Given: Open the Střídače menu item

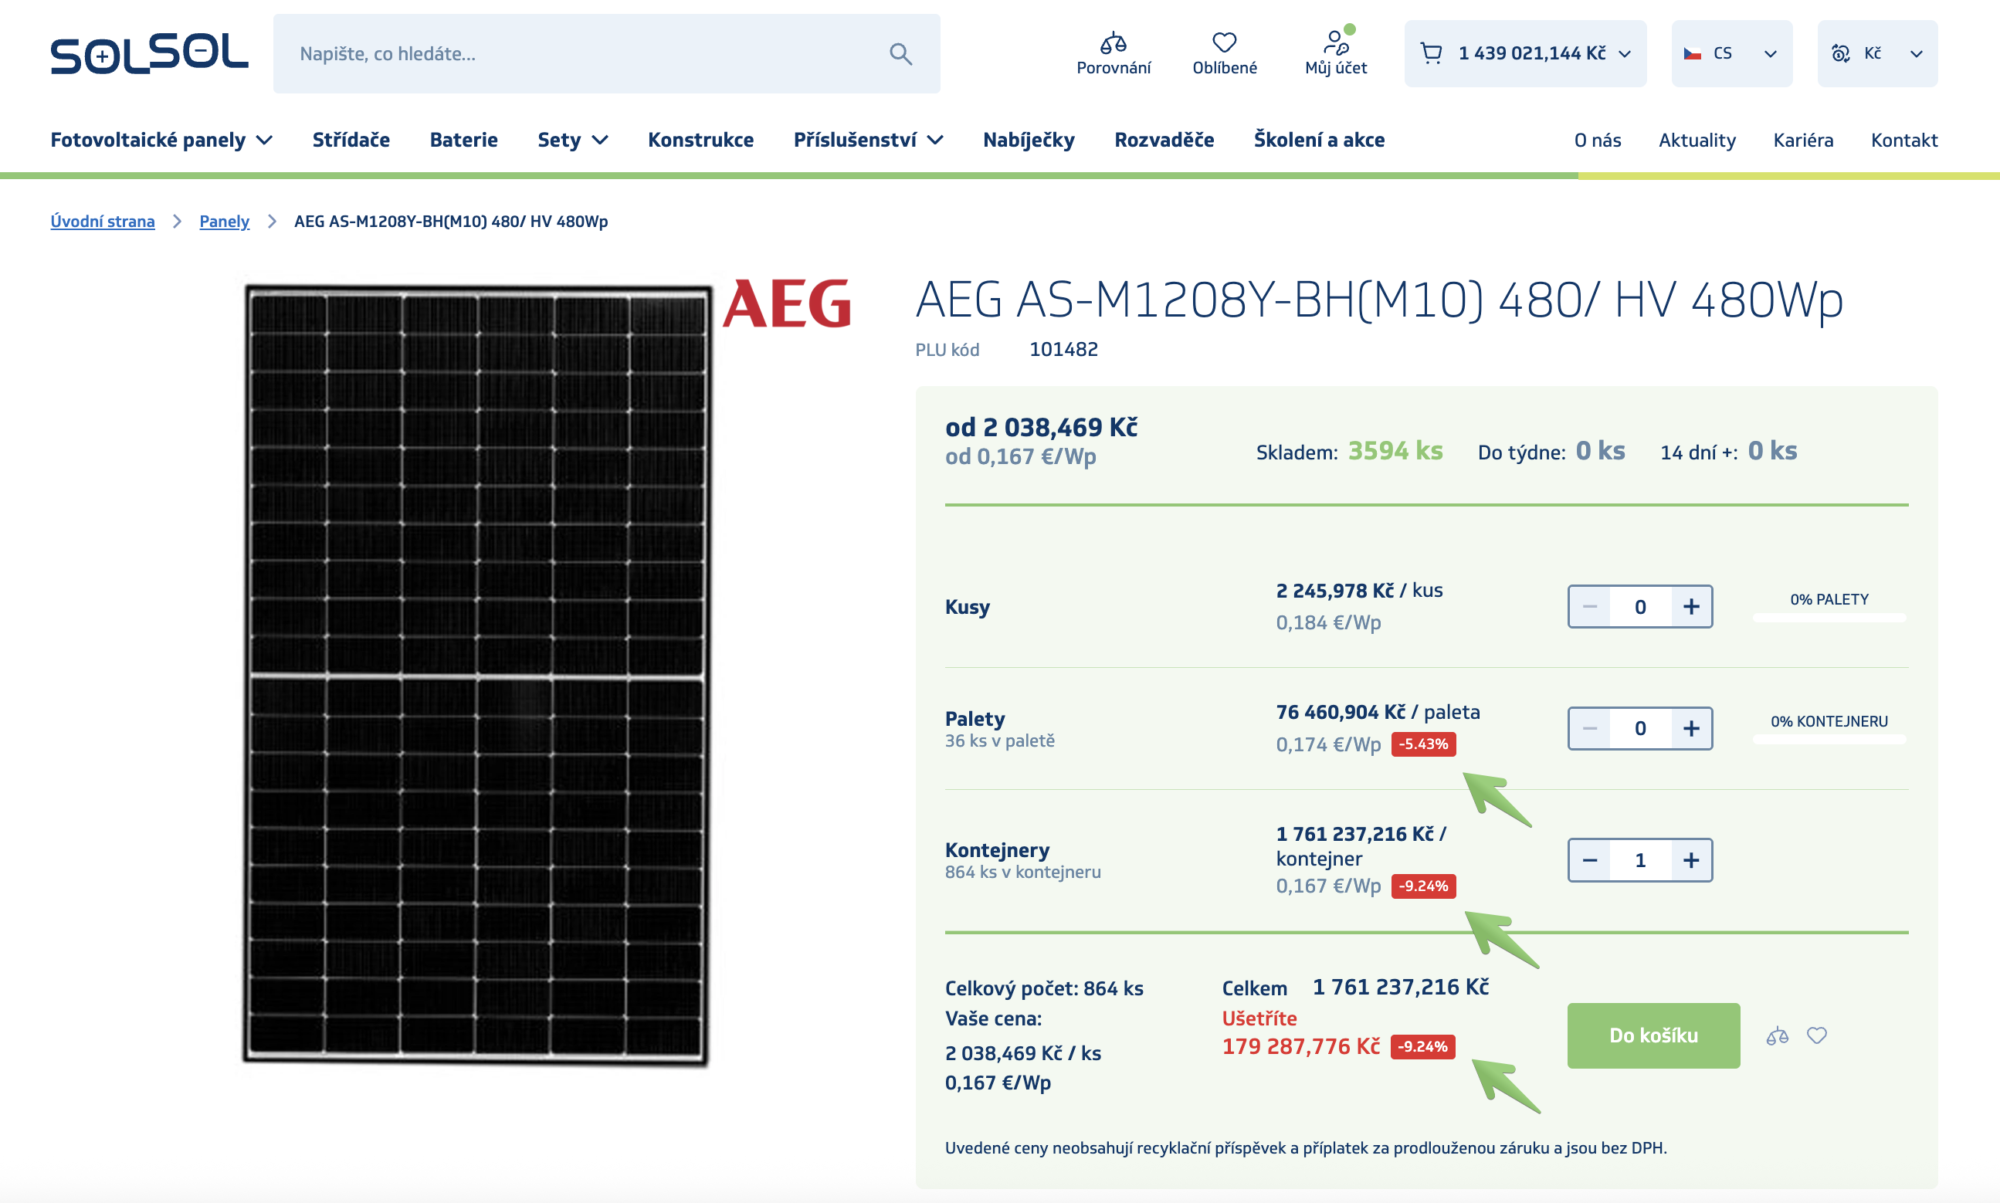Looking at the screenshot, I should 351,140.
